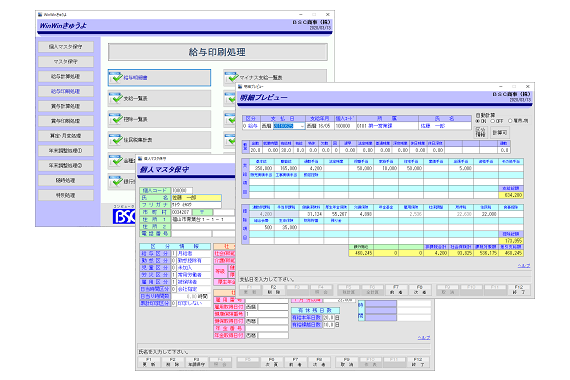Image resolution: width=570 pixels, height=380 pixels.
Task: Select the OFF radio for 自動計算
Action: click(x=493, y=121)
